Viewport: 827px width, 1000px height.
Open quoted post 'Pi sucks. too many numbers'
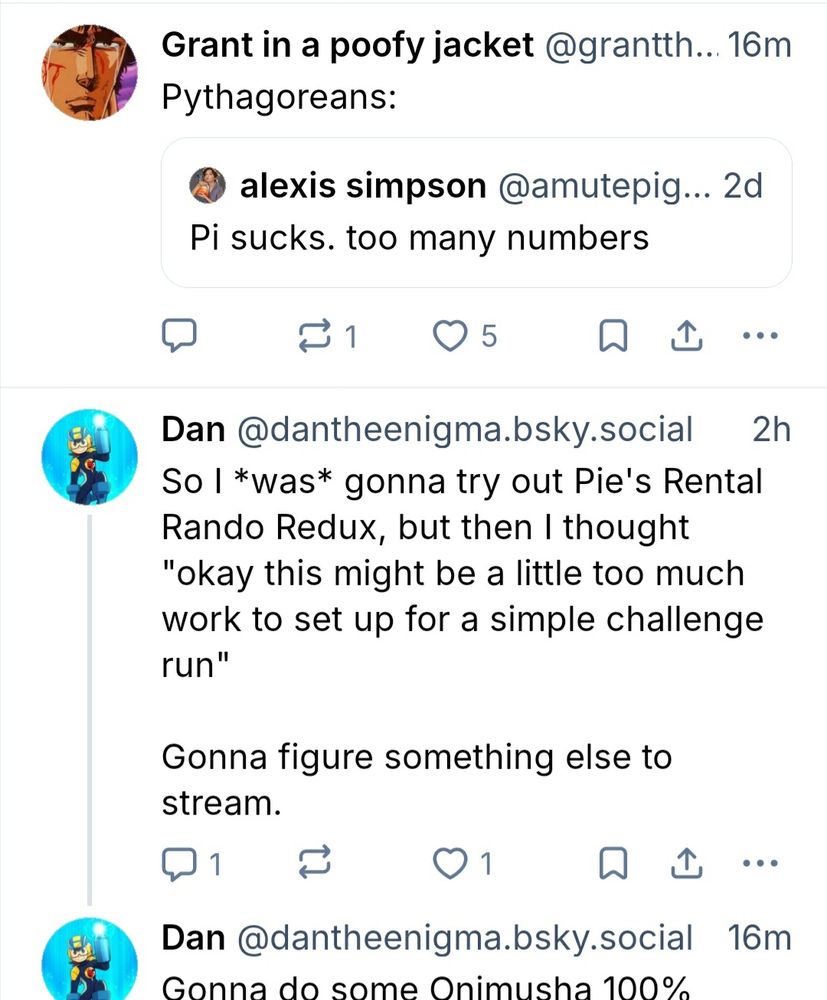pos(476,238)
